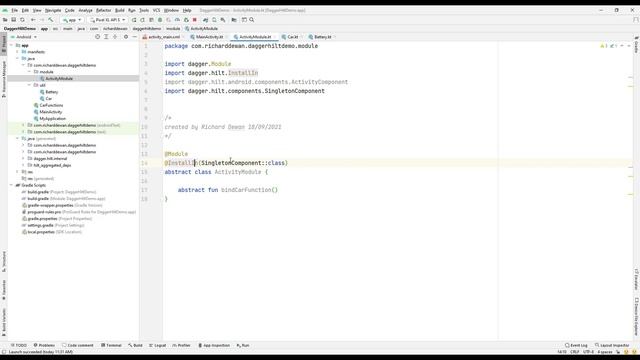The height and width of the screenshot is (360, 640).
Task: Select settings.gradle in Gradle Scripts
Action: coord(40,225)
